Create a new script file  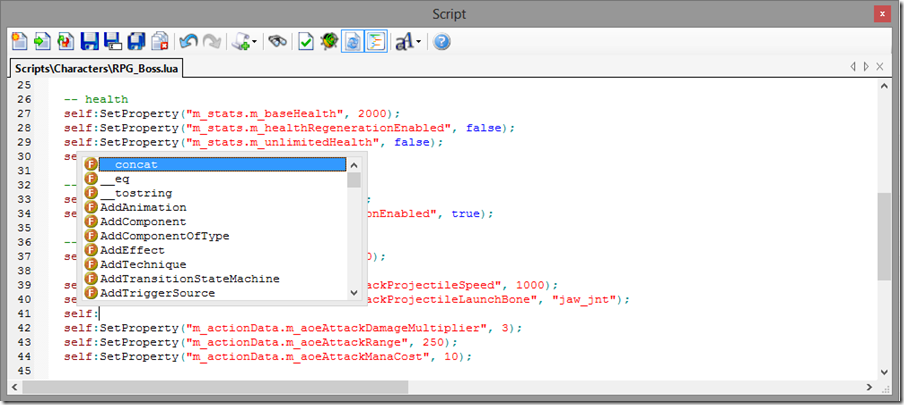tap(19, 41)
